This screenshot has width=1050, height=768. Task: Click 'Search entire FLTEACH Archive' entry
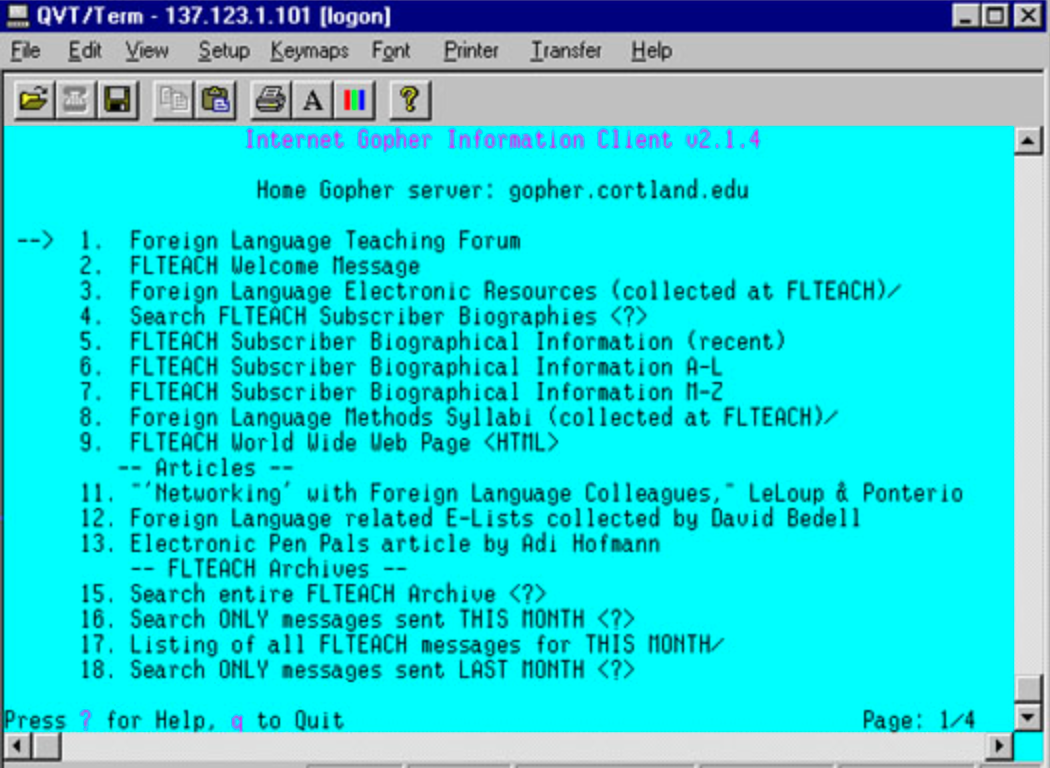[338, 594]
